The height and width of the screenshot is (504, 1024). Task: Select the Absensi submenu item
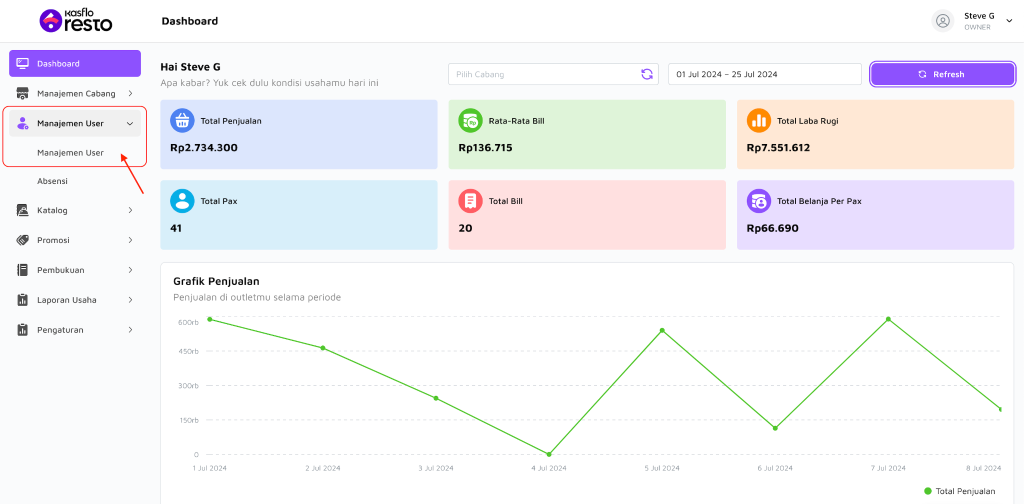[x=52, y=181]
